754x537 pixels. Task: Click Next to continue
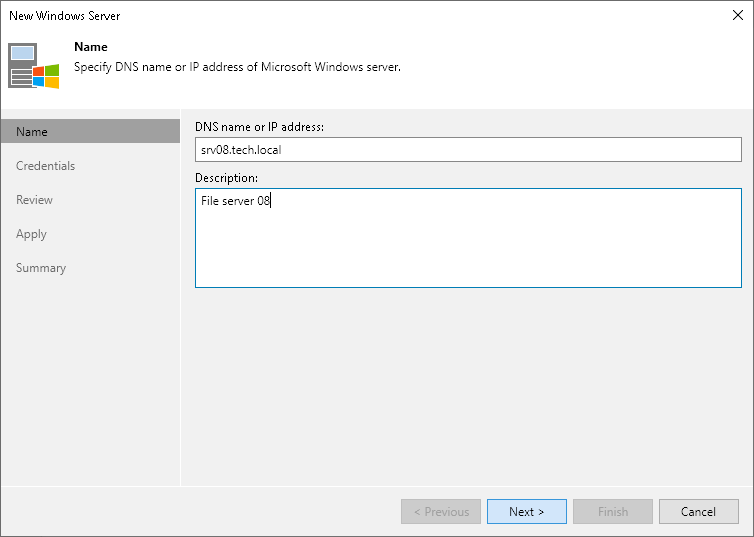(x=527, y=512)
